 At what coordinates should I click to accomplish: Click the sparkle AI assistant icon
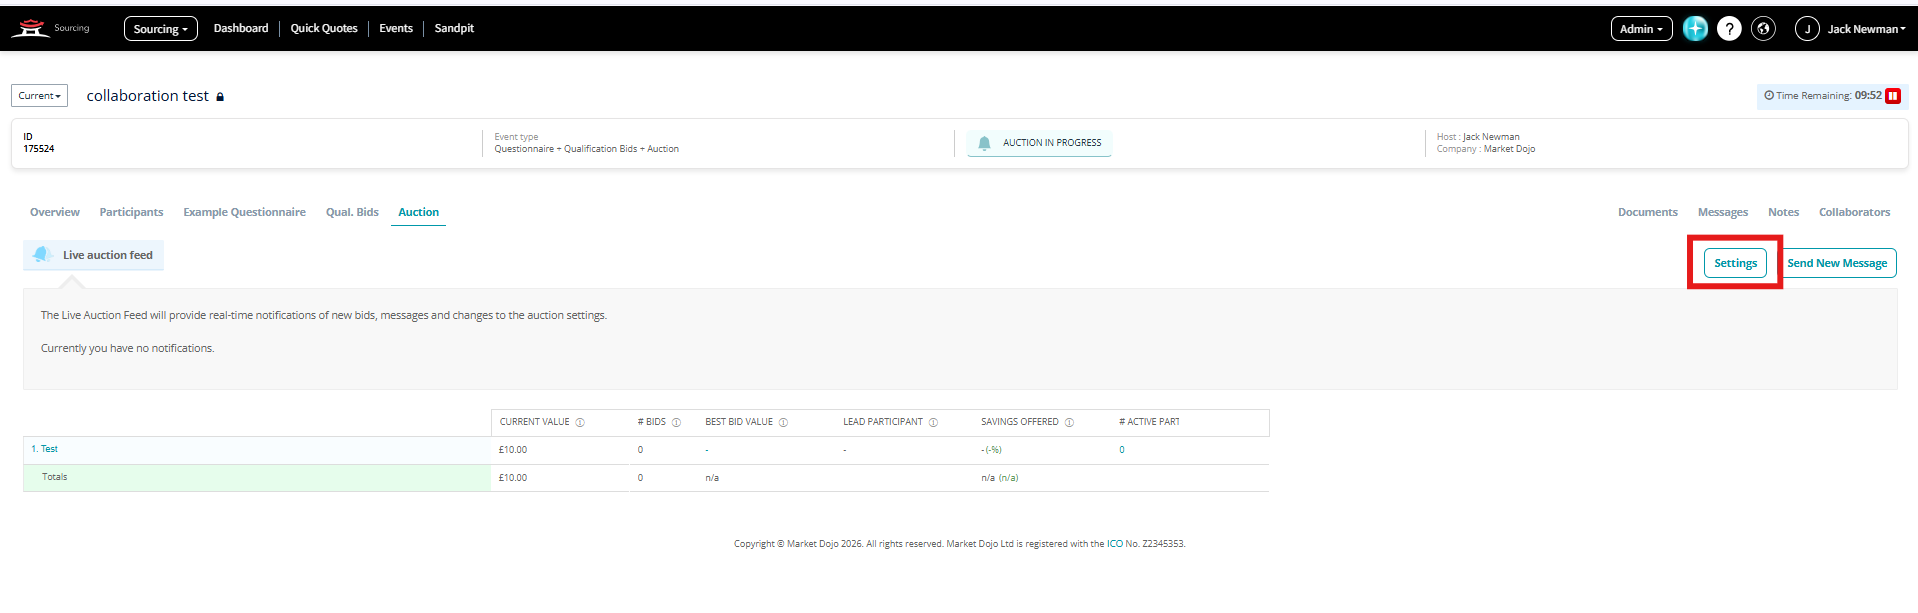click(x=1695, y=29)
